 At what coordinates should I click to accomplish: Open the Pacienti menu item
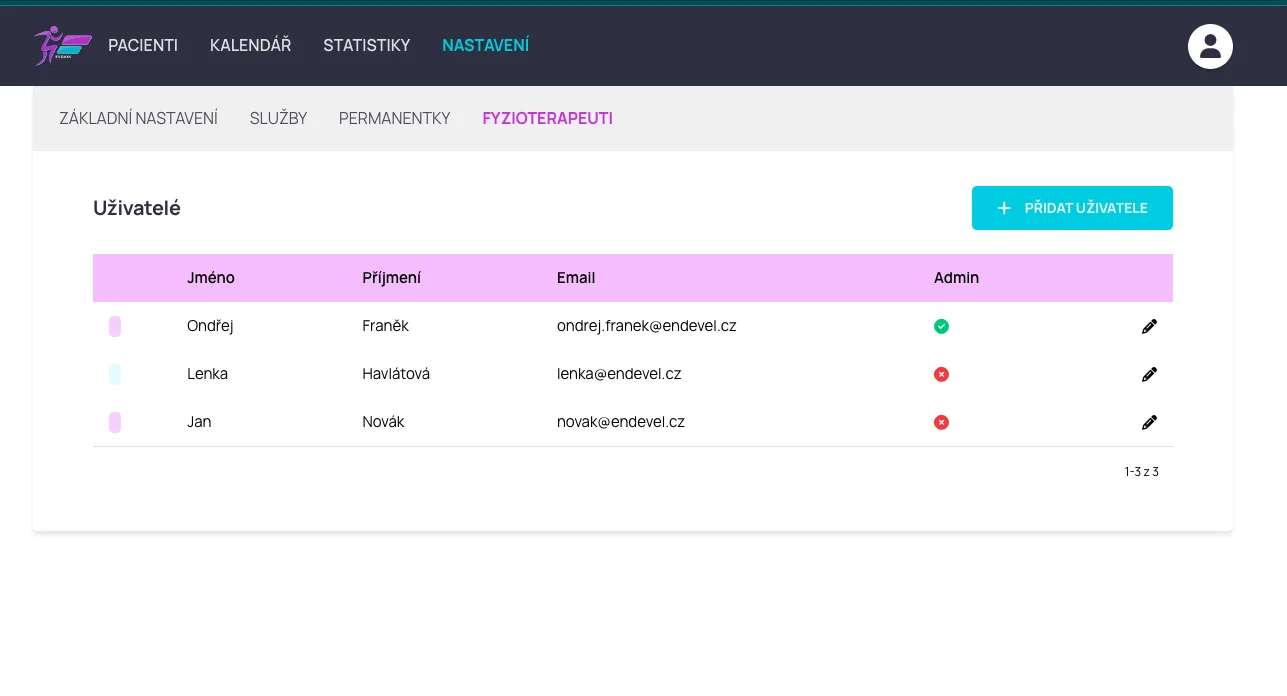[143, 45]
